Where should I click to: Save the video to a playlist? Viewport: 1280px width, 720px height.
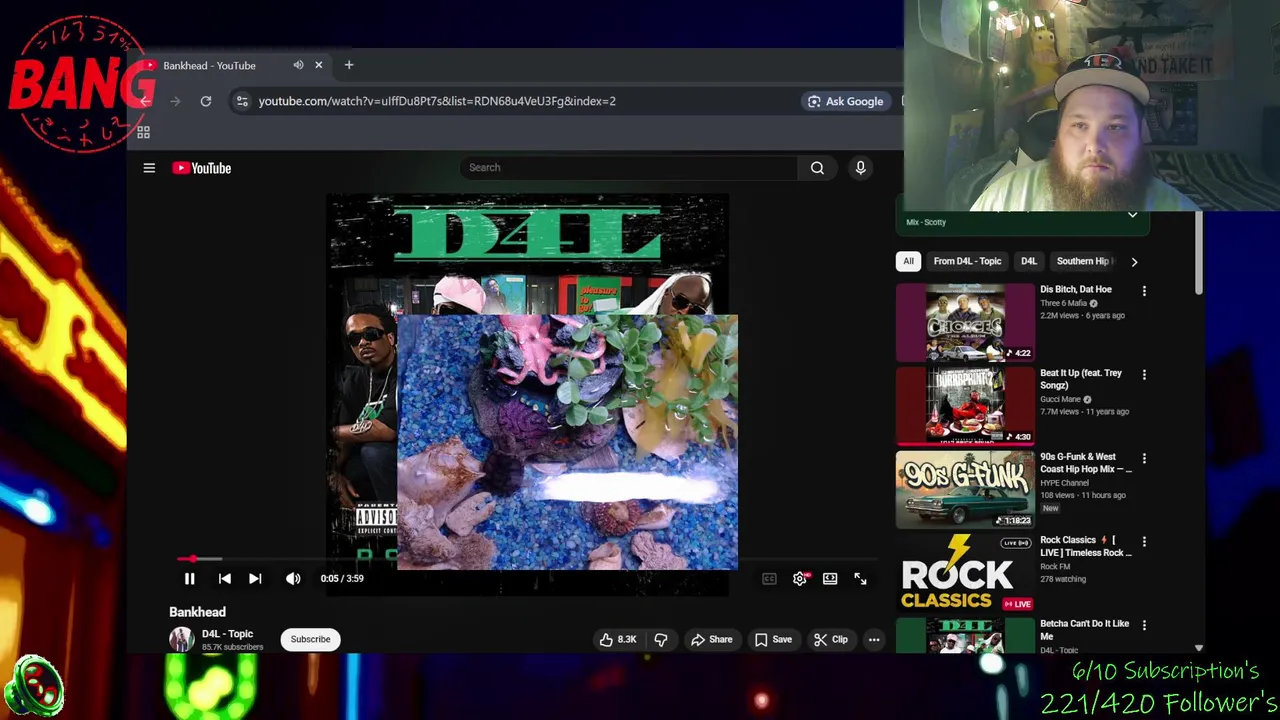773,639
